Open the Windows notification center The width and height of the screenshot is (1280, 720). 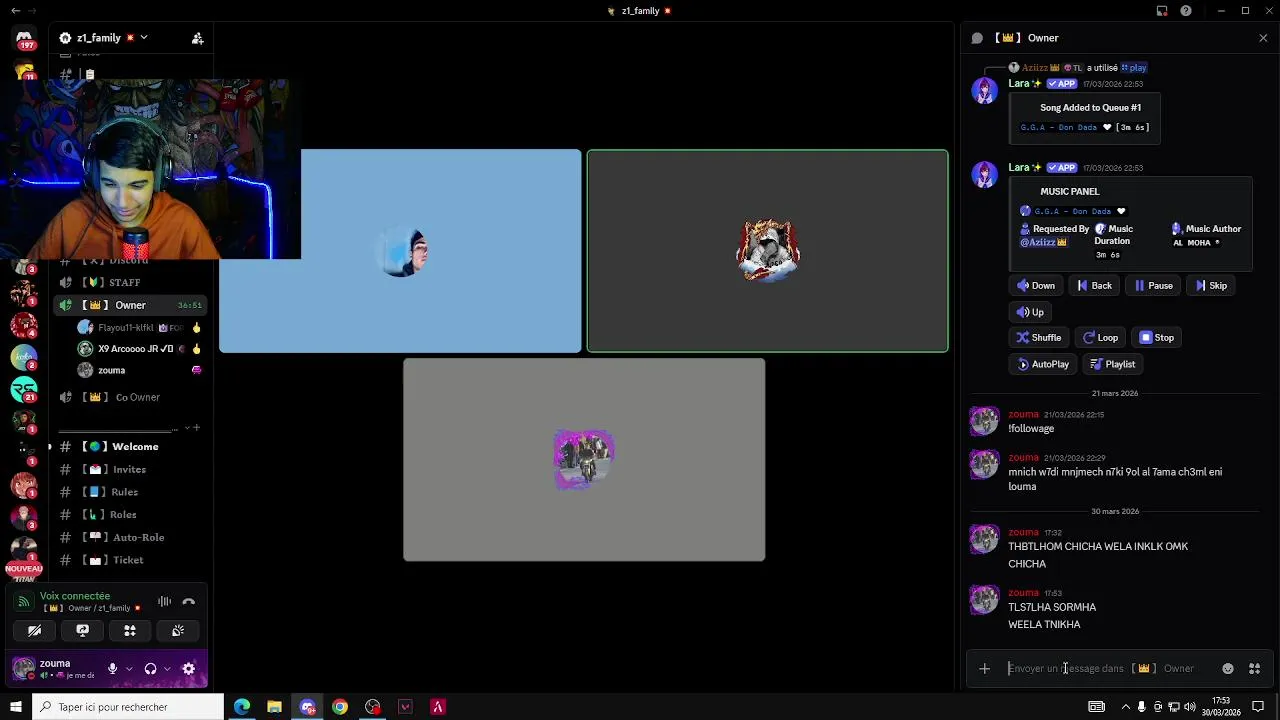point(1259,707)
